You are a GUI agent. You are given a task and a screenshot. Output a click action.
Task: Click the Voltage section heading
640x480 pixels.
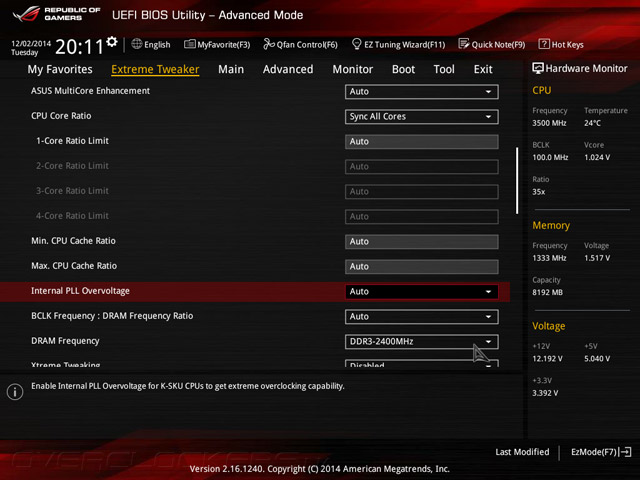(549, 326)
